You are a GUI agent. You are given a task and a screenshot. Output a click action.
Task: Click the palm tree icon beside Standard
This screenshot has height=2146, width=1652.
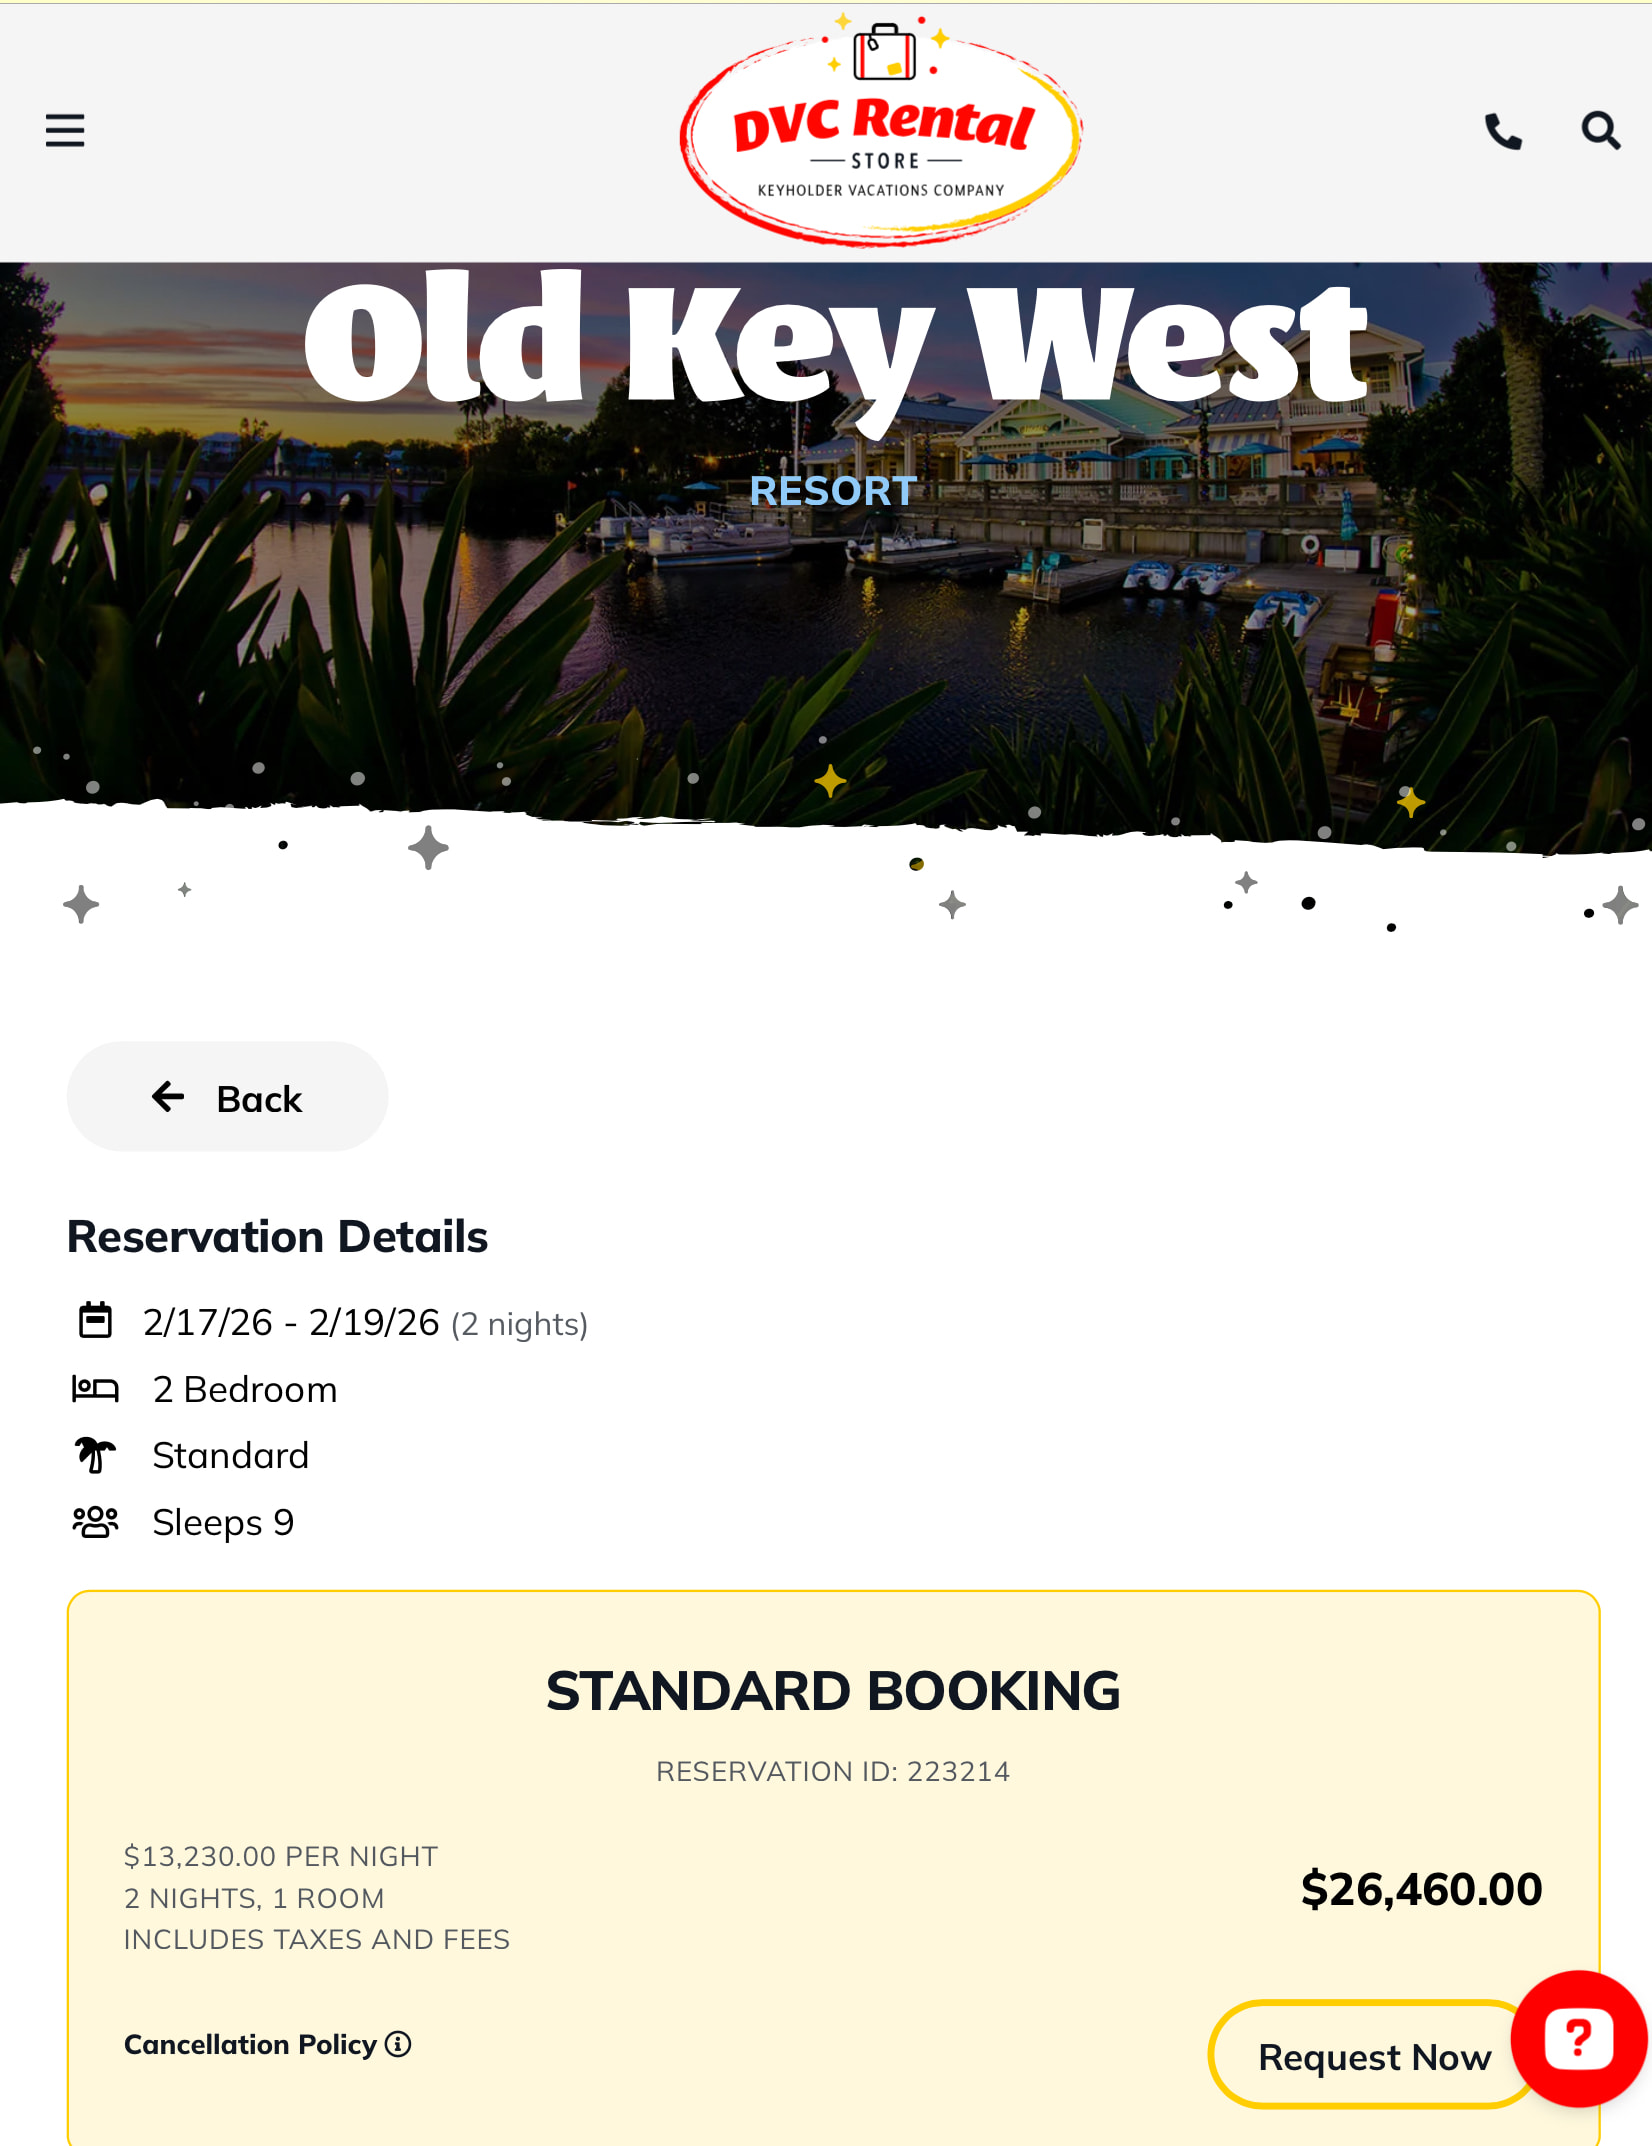(96, 1455)
